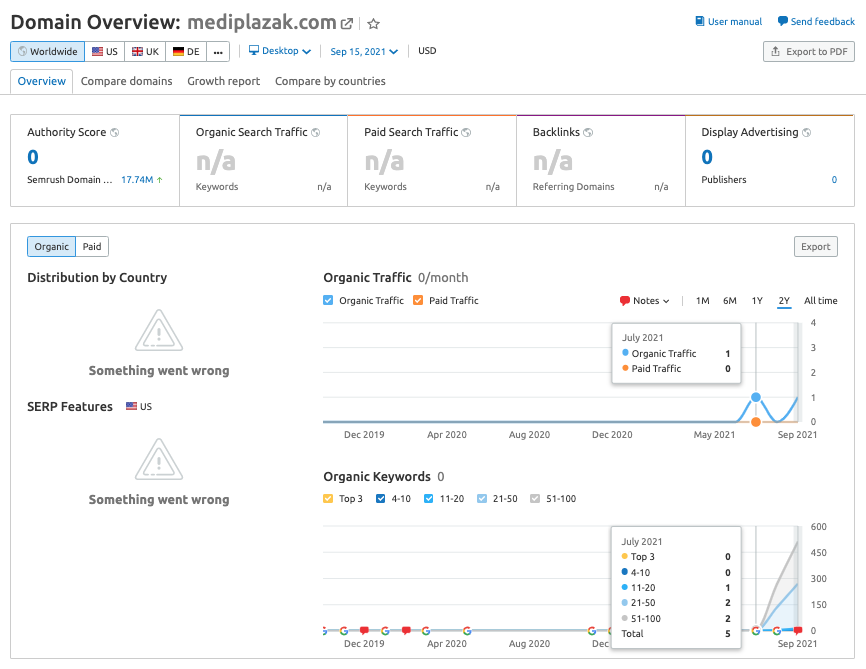
Task: Open the more countries ellipsis menu
Action: coord(218,52)
